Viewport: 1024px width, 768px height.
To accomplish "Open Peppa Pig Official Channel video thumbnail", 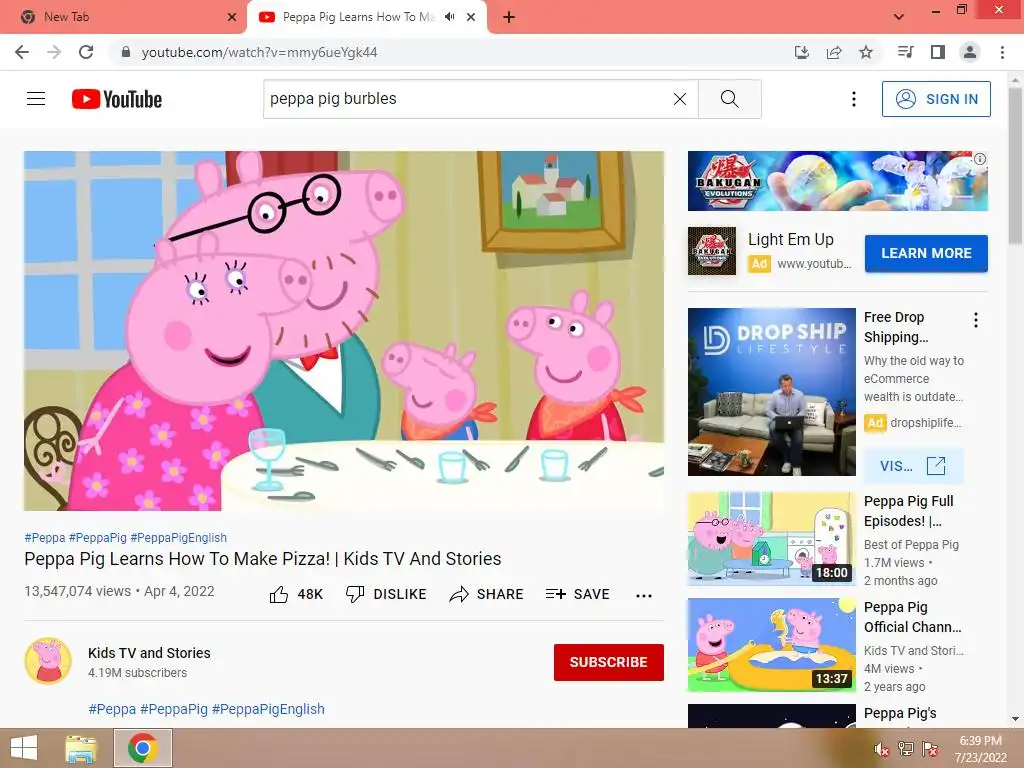I will (x=771, y=645).
